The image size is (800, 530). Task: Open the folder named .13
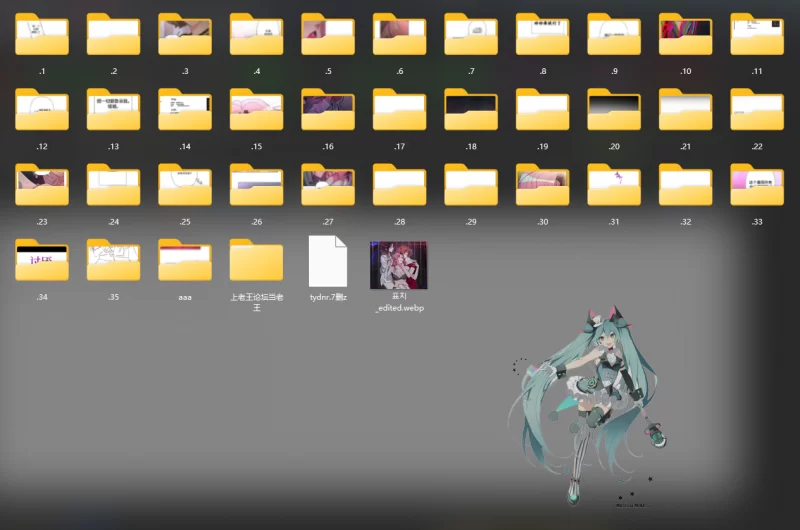113,109
